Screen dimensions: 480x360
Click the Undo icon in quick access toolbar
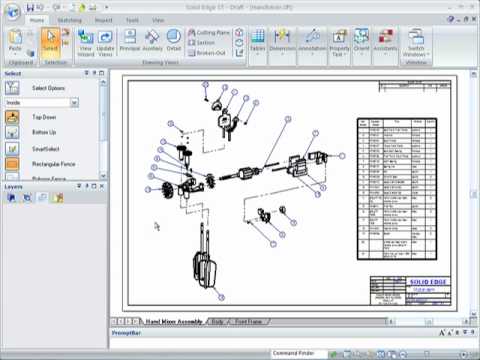click(40, 7)
